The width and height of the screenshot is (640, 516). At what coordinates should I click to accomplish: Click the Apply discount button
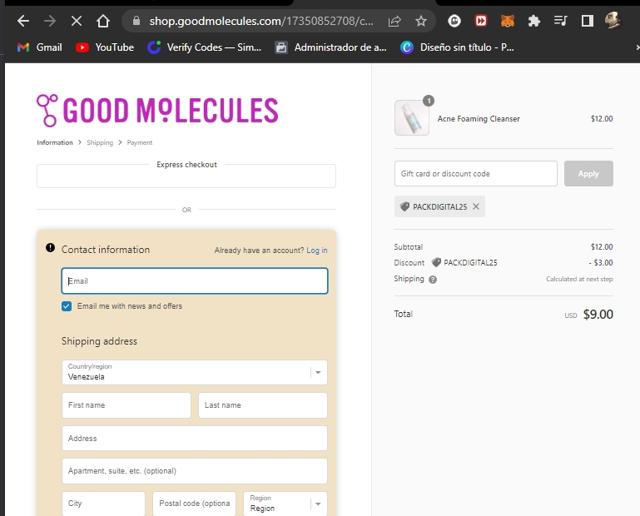coord(588,173)
